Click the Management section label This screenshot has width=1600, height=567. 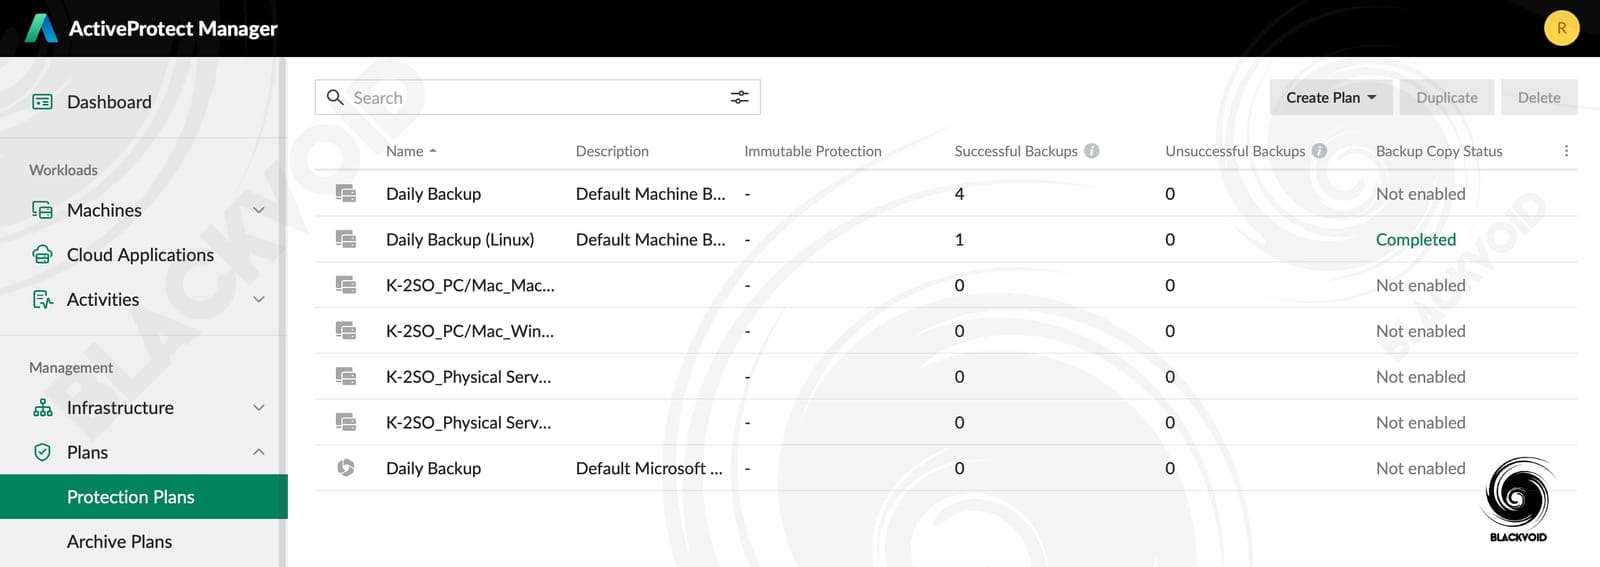point(71,368)
